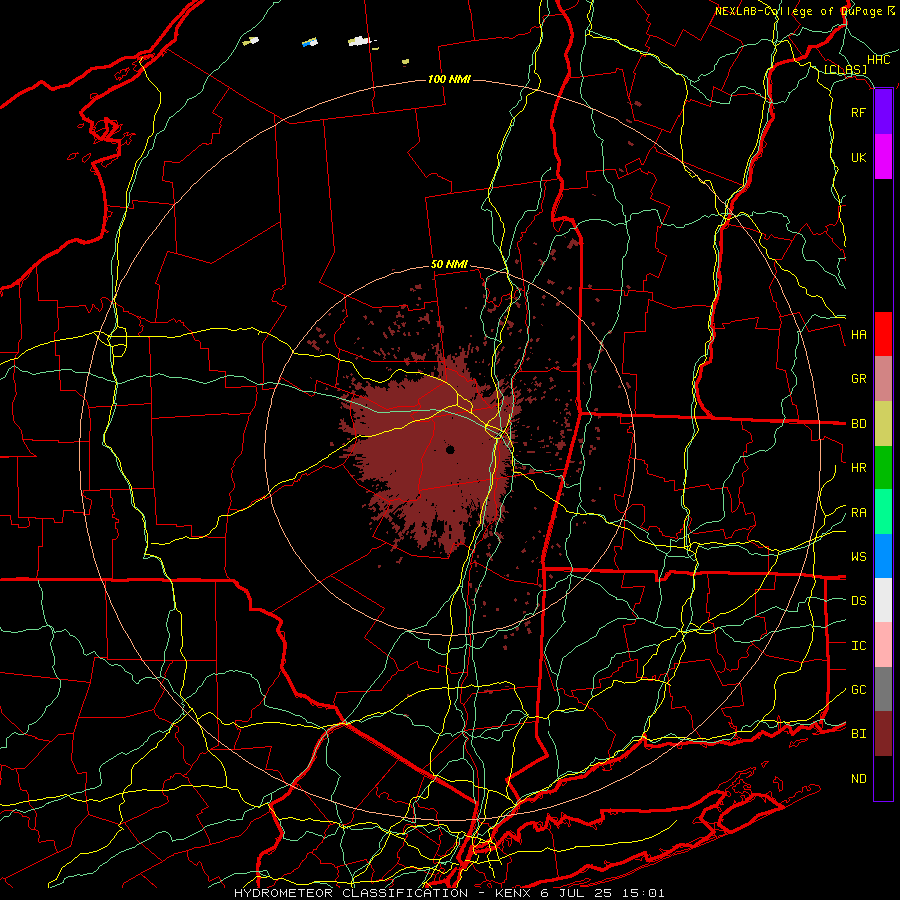Click the GC legend label
The width and height of the screenshot is (900, 900).
[x=858, y=690]
